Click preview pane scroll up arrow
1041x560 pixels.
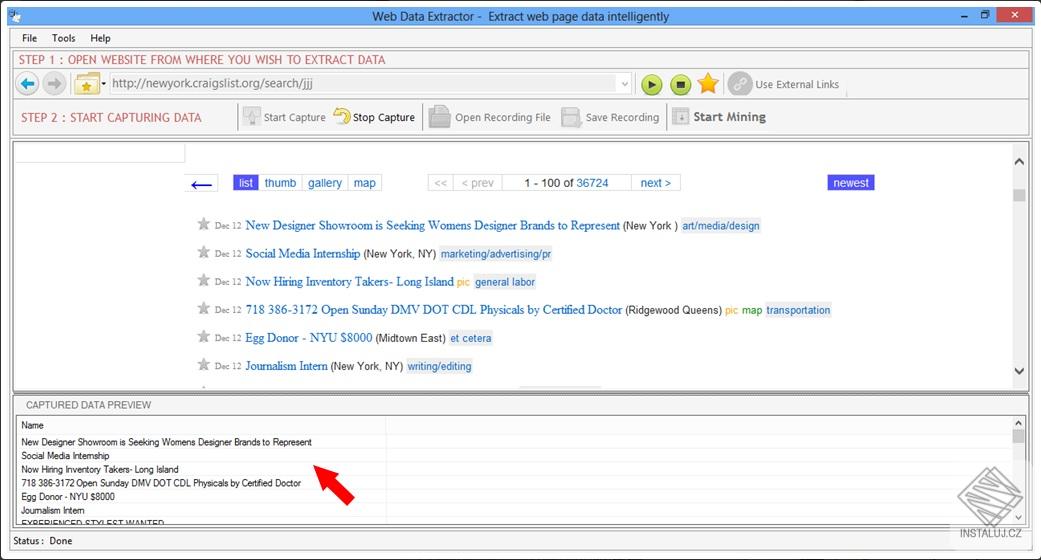point(1018,422)
